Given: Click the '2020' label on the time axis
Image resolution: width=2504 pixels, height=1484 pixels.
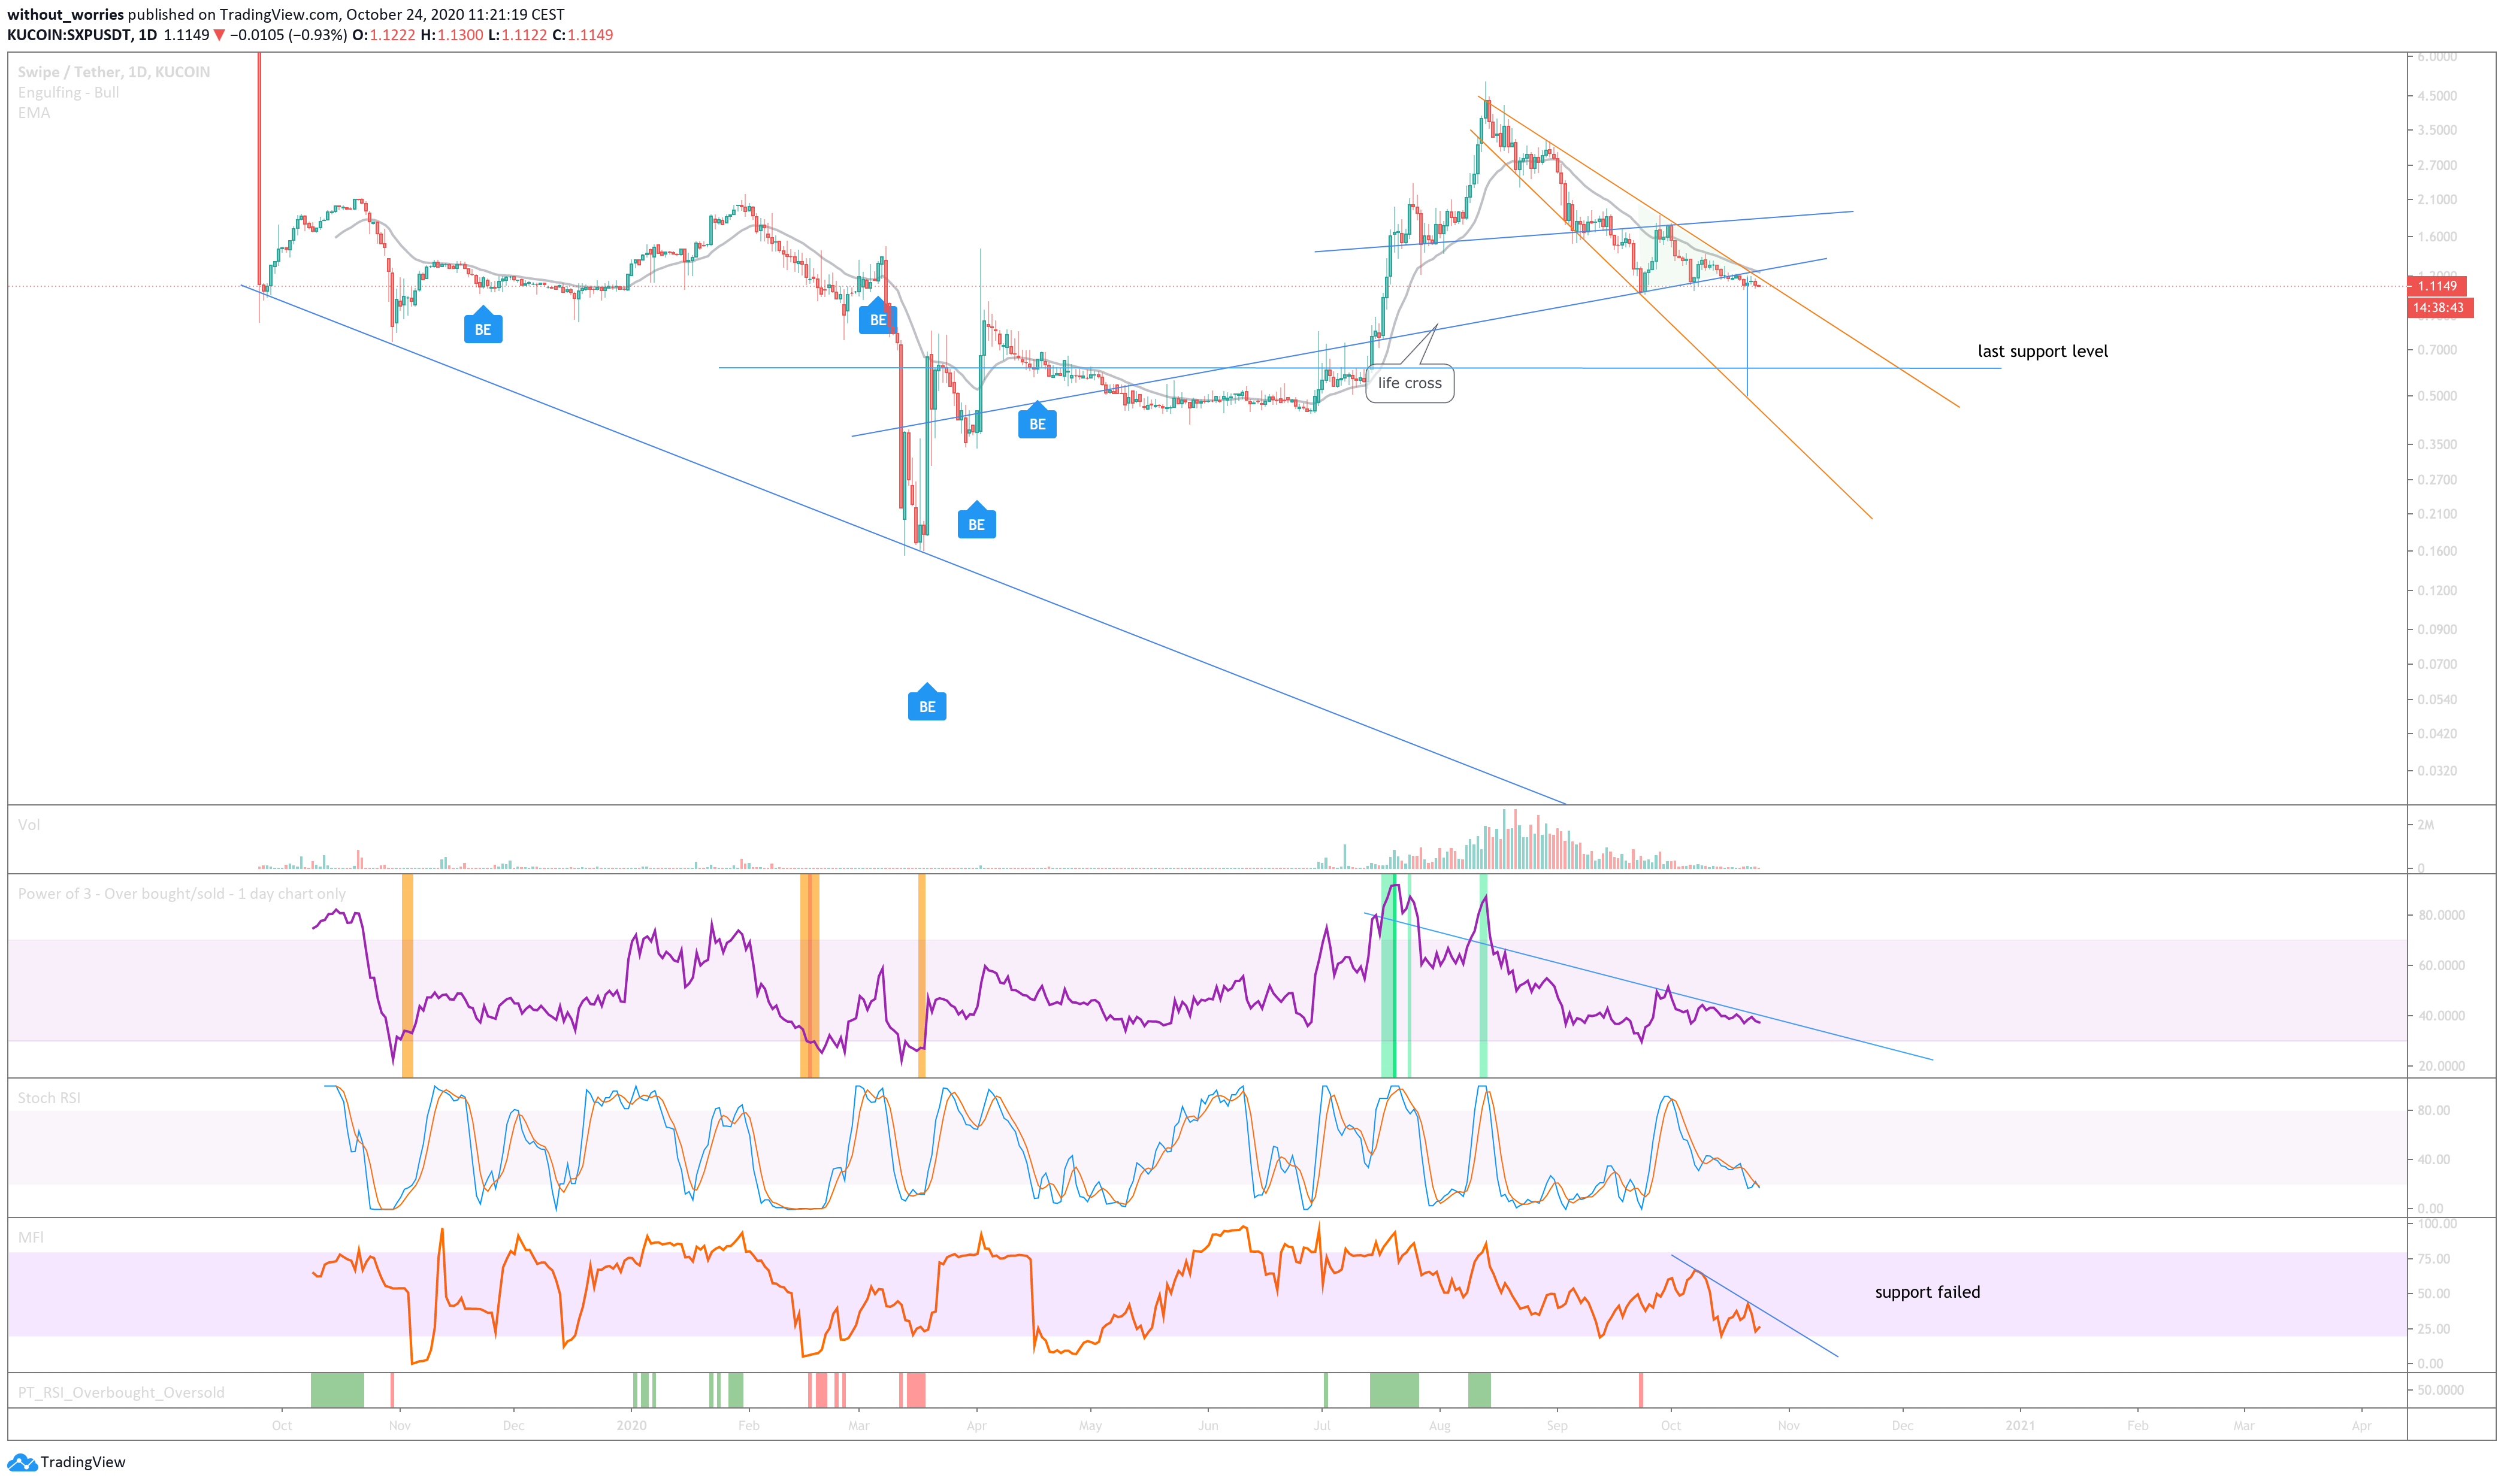Looking at the screenshot, I should click(631, 1425).
